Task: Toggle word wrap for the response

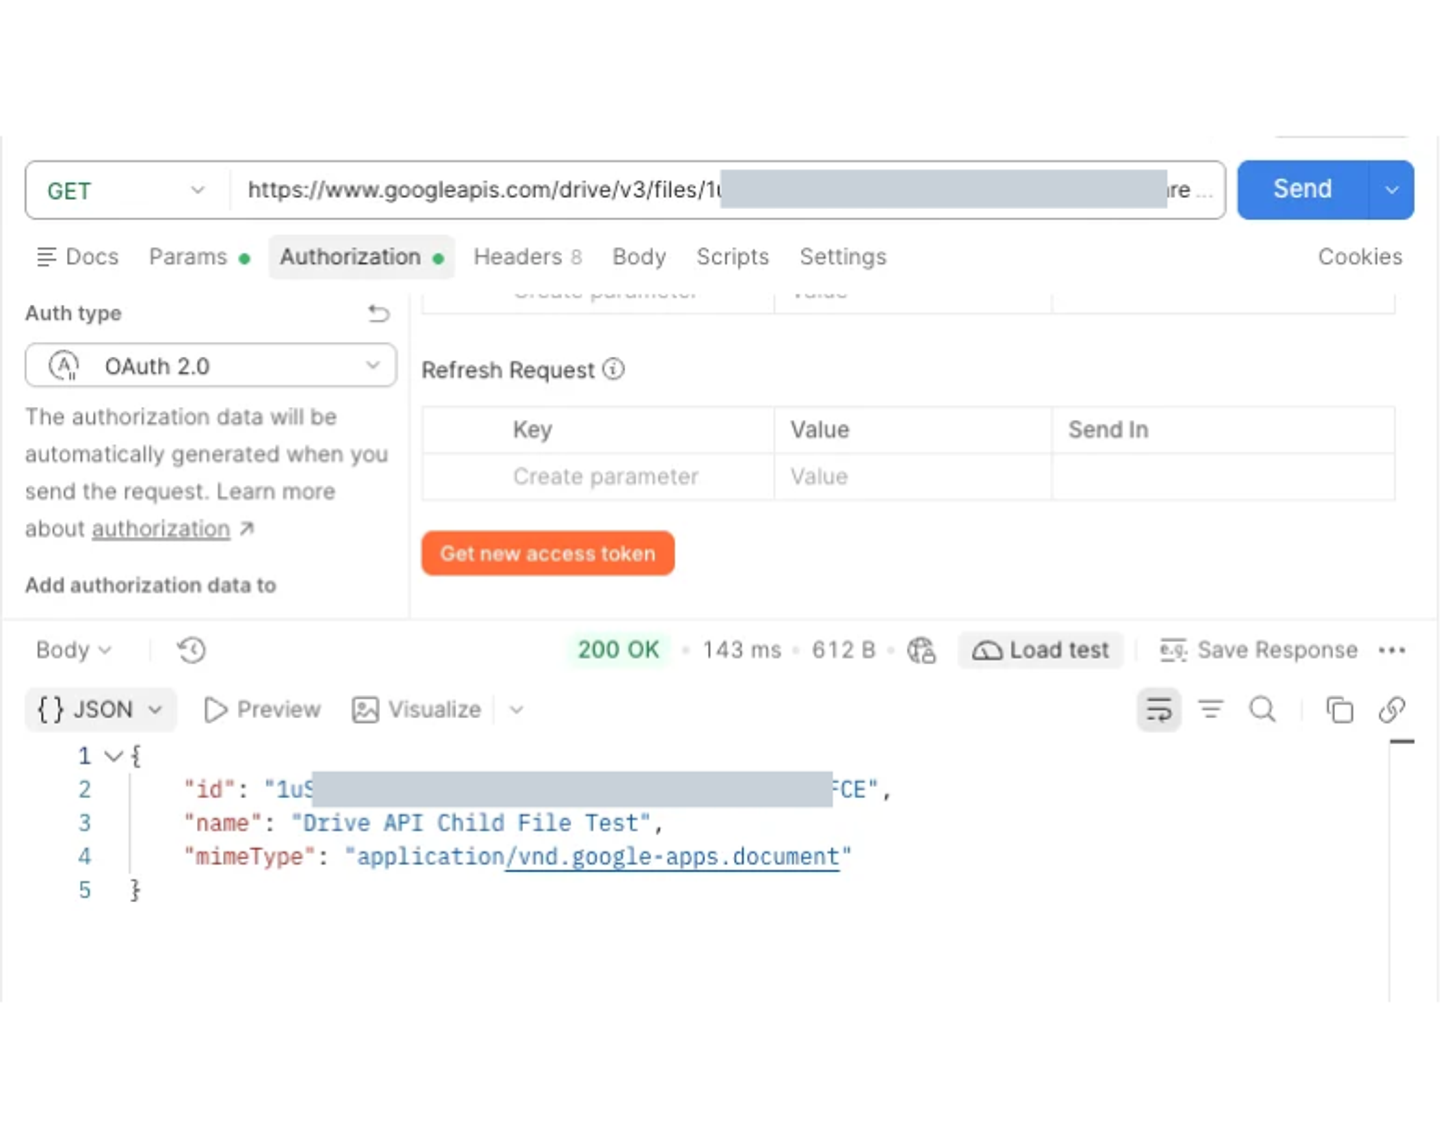Action: click(1159, 710)
